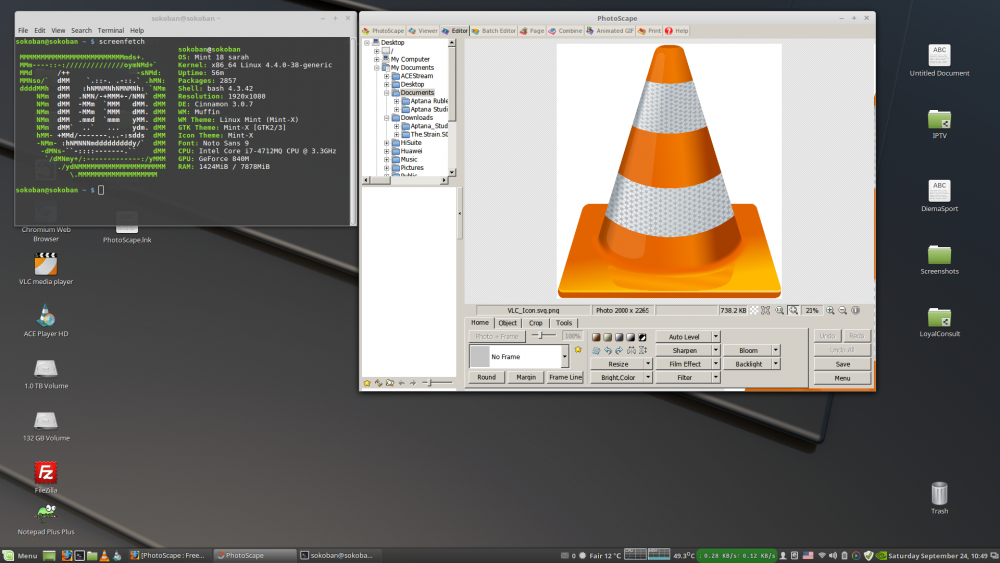Open the Combine tab in PhotoScape
The image size is (1000, 563).
pos(566,31)
